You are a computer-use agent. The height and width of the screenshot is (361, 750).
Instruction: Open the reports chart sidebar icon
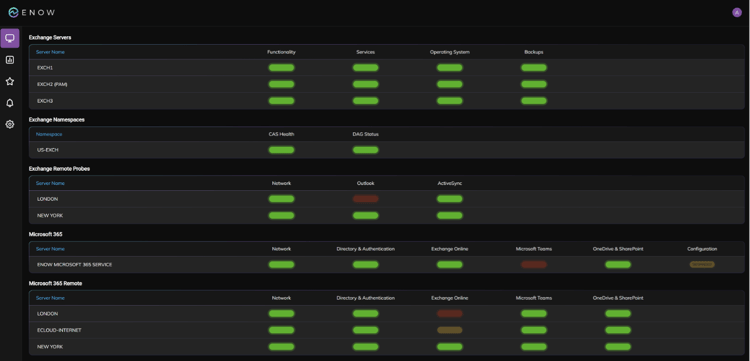coord(10,60)
